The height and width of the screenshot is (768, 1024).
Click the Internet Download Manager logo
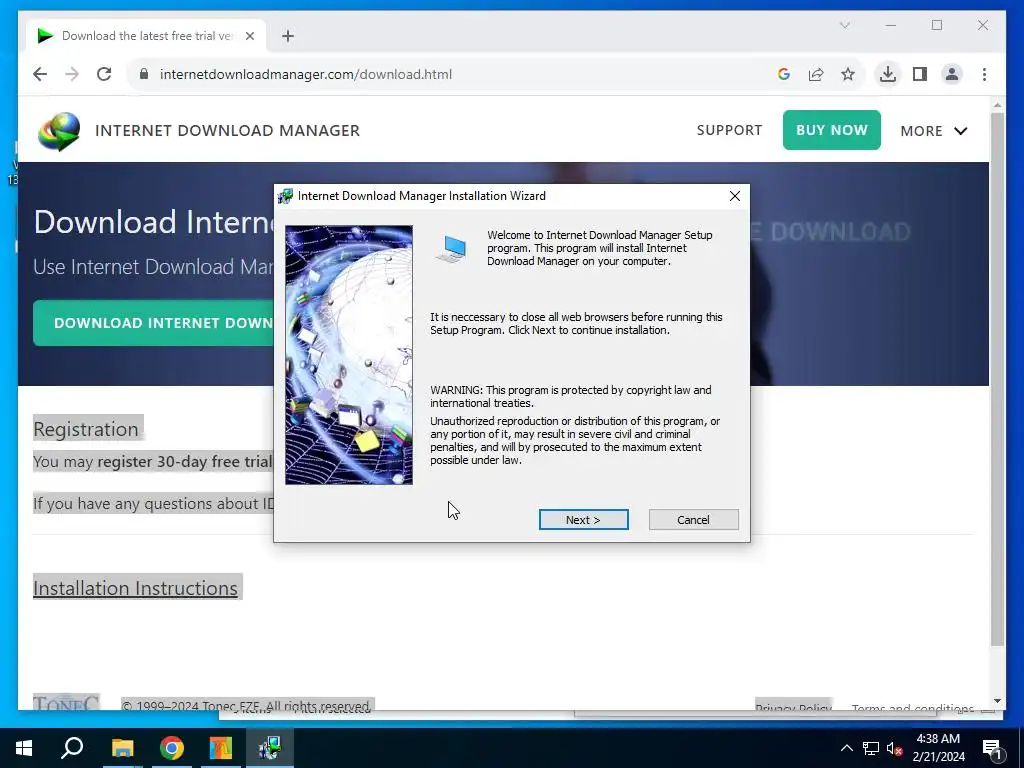59,131
